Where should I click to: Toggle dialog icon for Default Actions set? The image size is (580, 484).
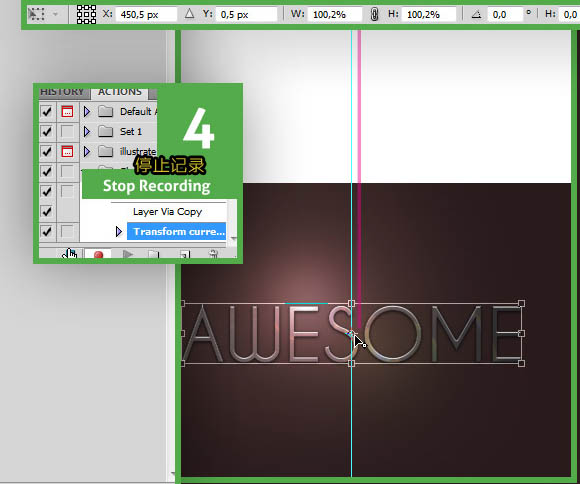tap(67, 111)
